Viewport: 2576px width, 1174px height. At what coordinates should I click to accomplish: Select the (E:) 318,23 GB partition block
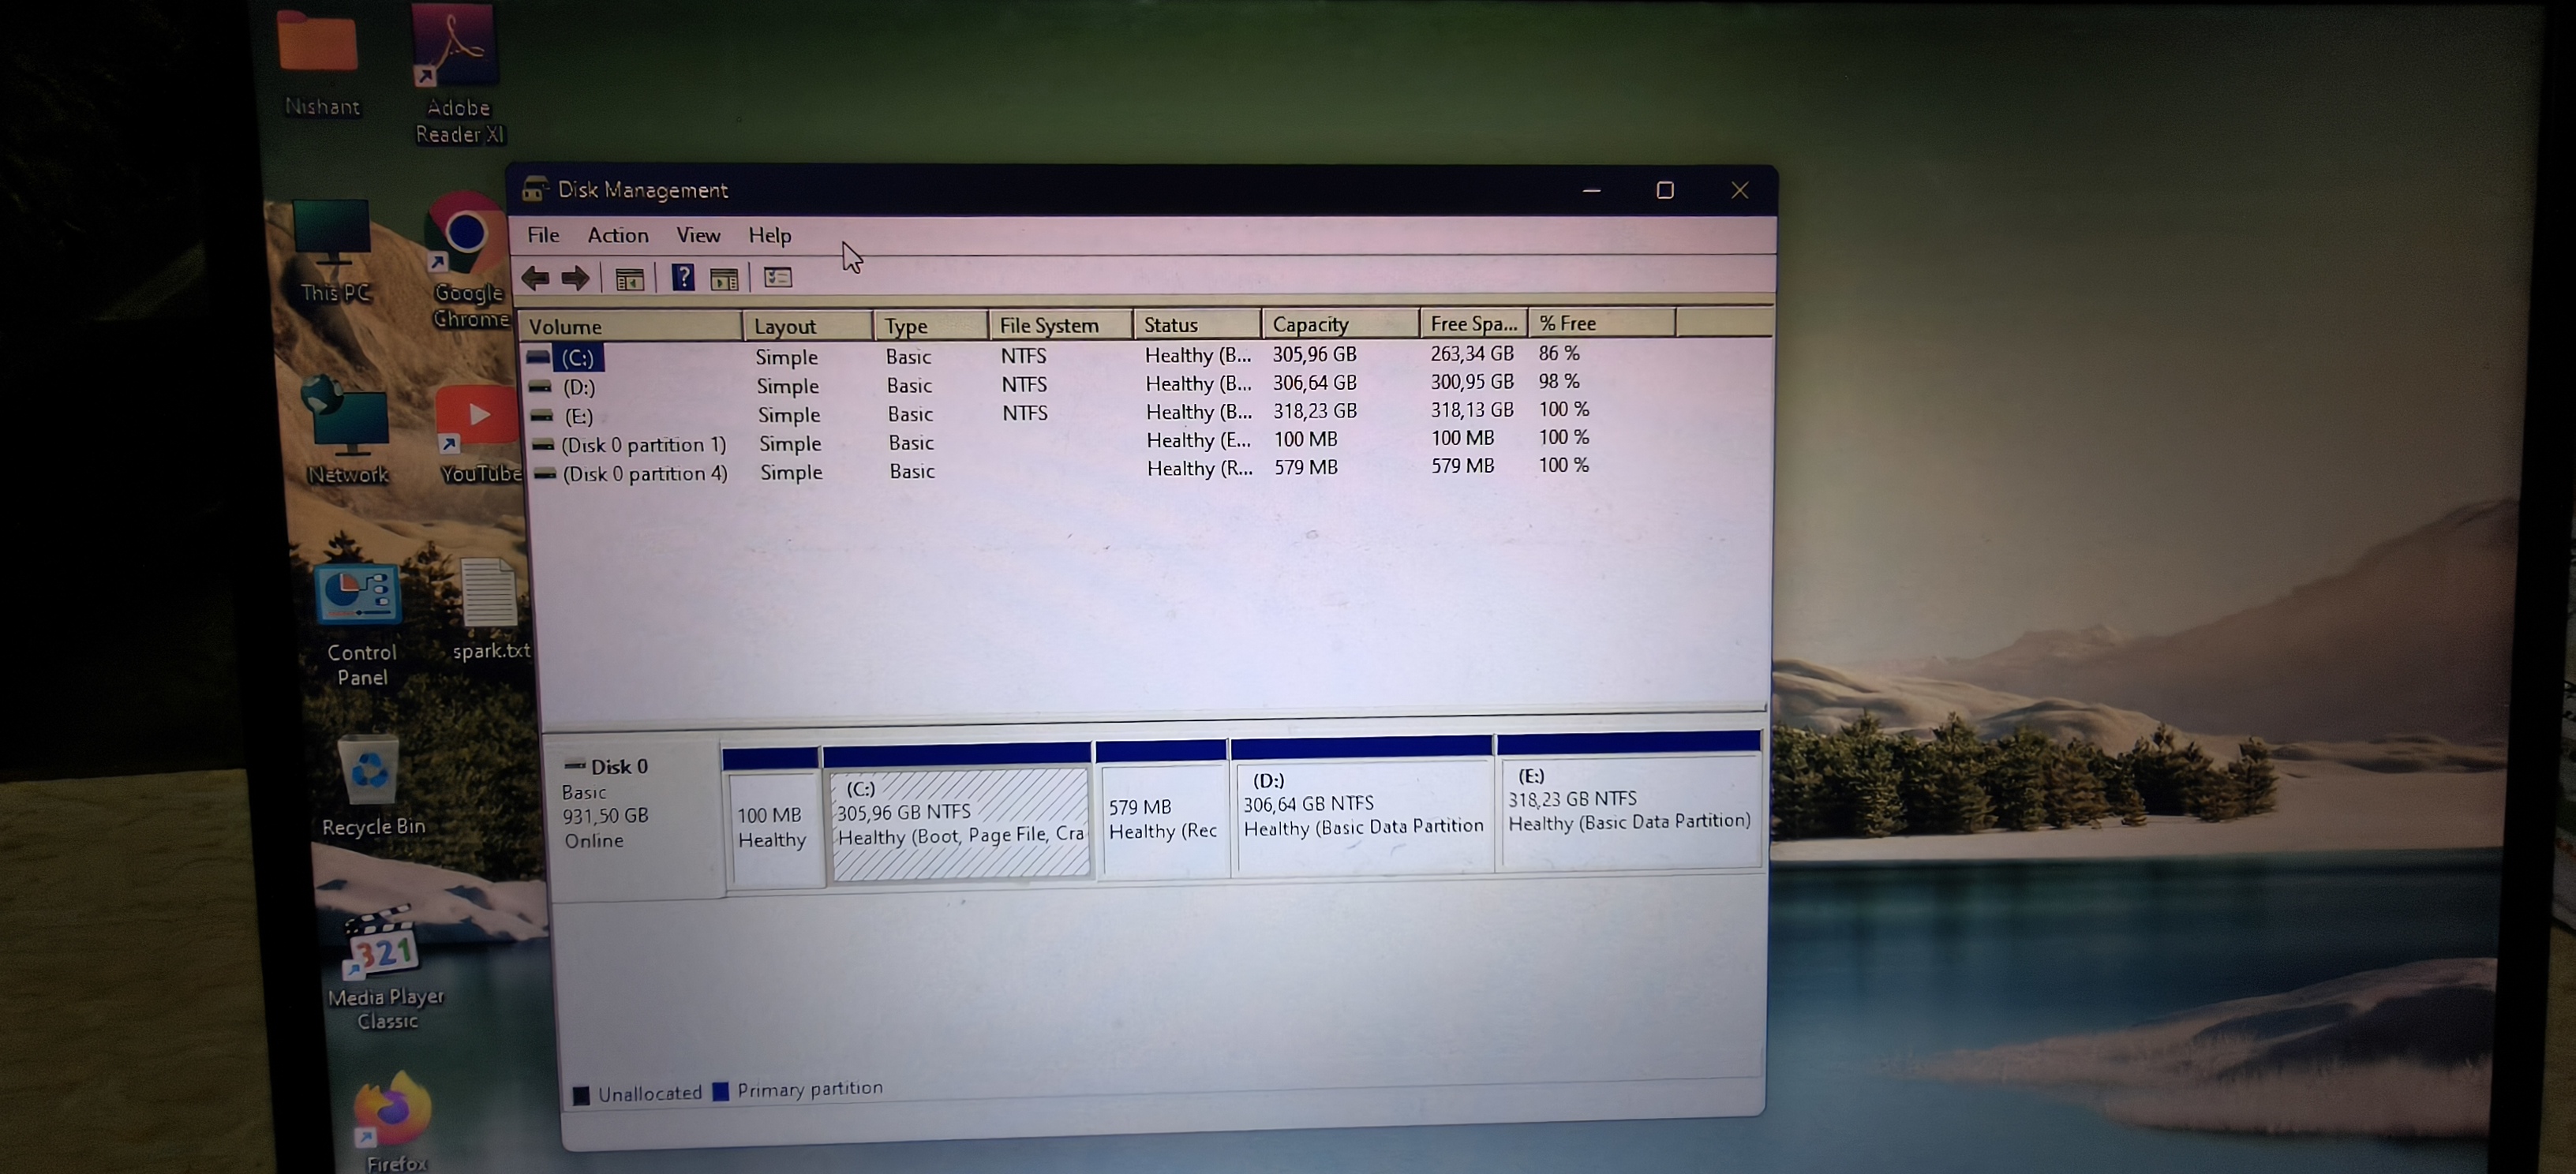(x=1628, y=810)
